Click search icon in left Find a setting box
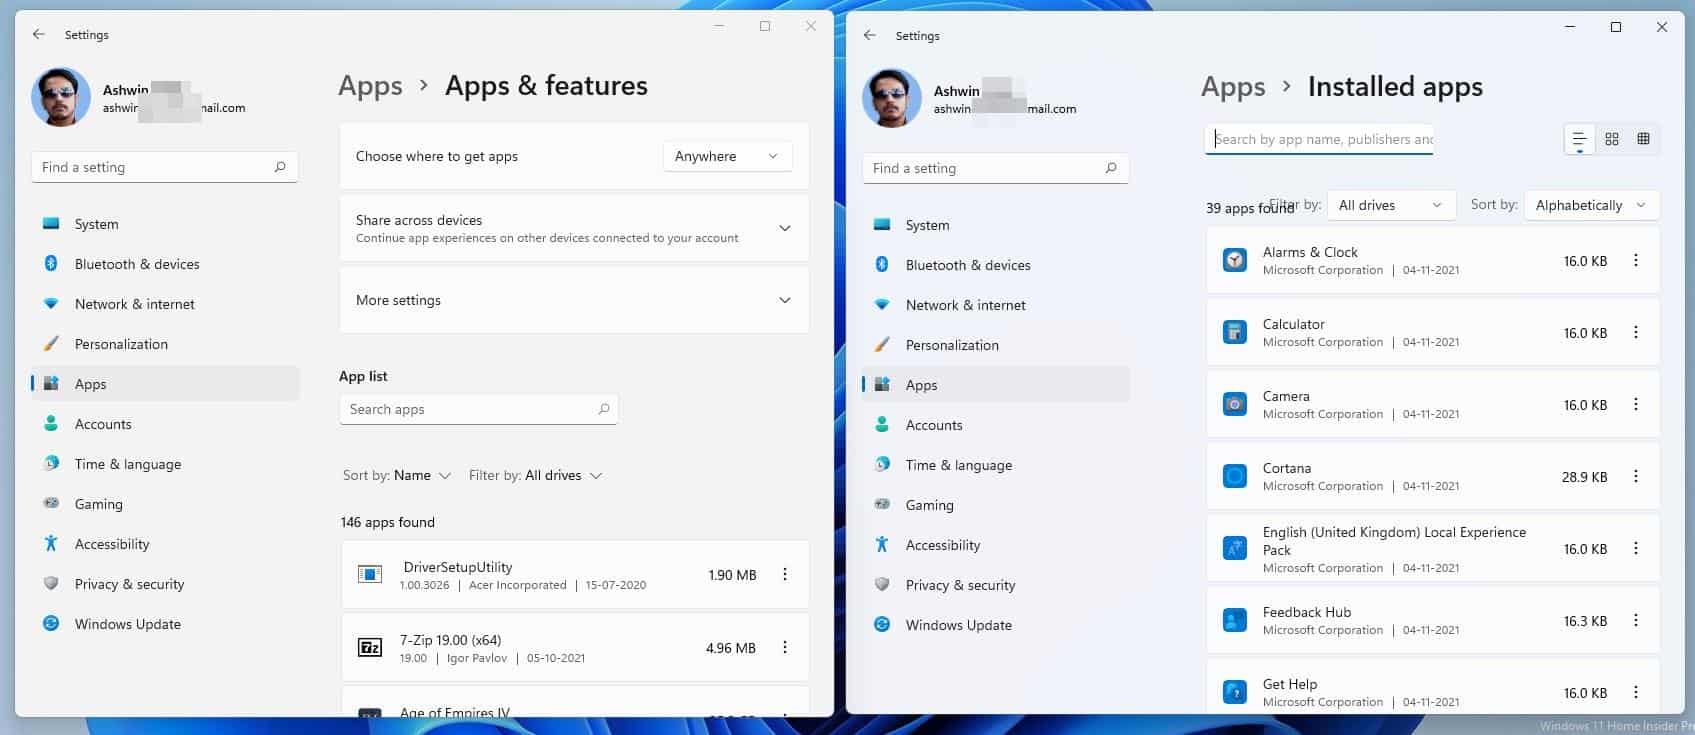Viewport: 1695px width, 735px height. pos(280,167)
